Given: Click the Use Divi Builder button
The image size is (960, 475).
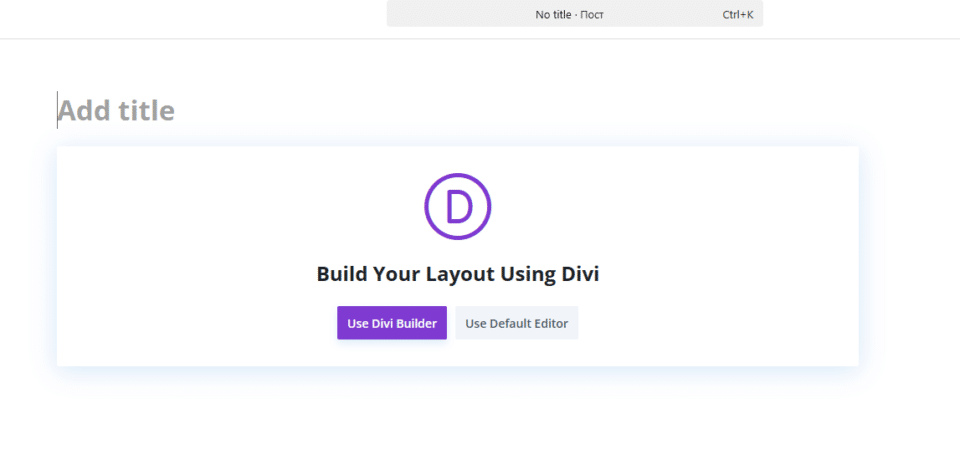Looking at the screenshot, I should [x=392, y=323].
